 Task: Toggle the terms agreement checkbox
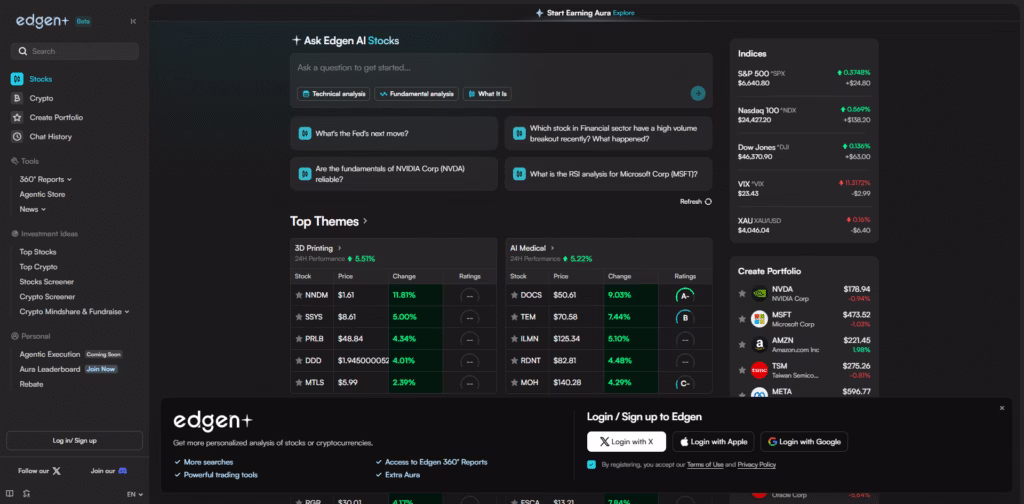pyautogui.click(x=592, y=465)
